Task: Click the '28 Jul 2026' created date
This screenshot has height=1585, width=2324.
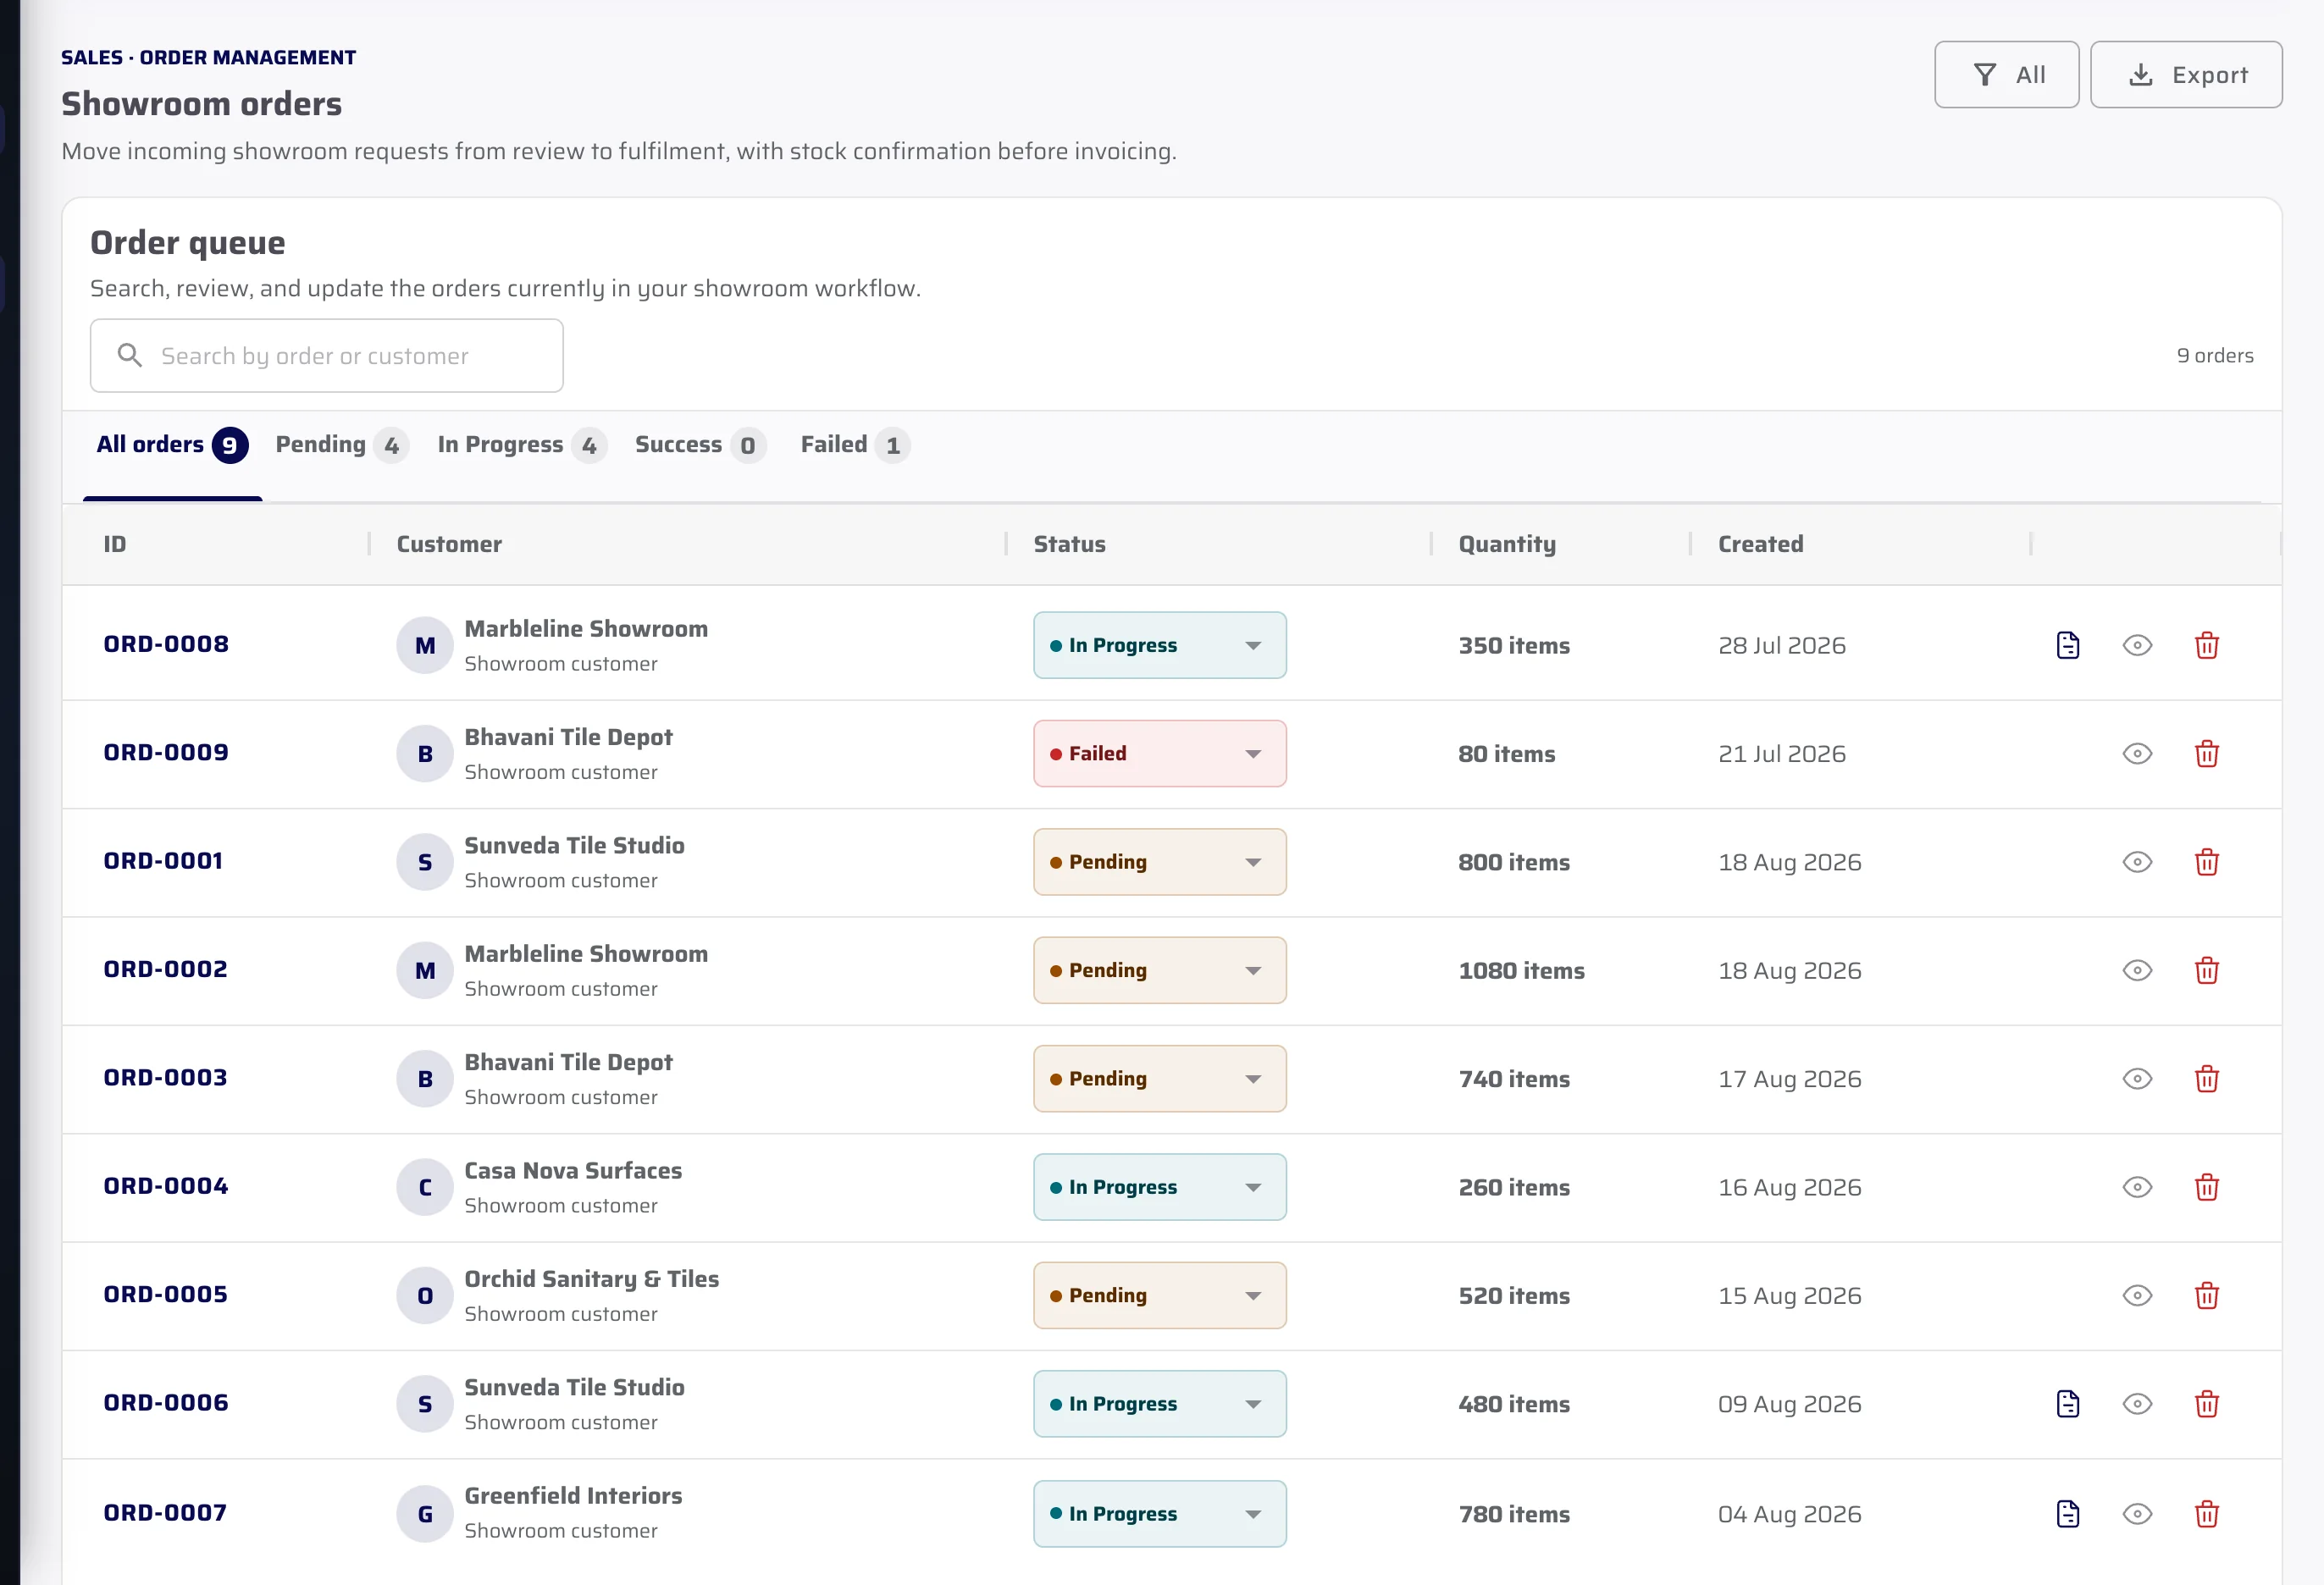Action: coord(1781,645)
